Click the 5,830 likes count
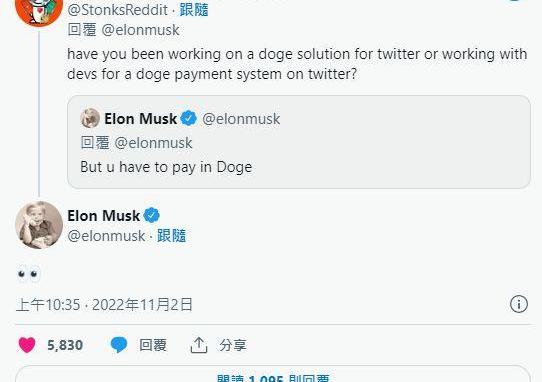The image size is (542, 382). pyautogui.click(x=65, y=345)
